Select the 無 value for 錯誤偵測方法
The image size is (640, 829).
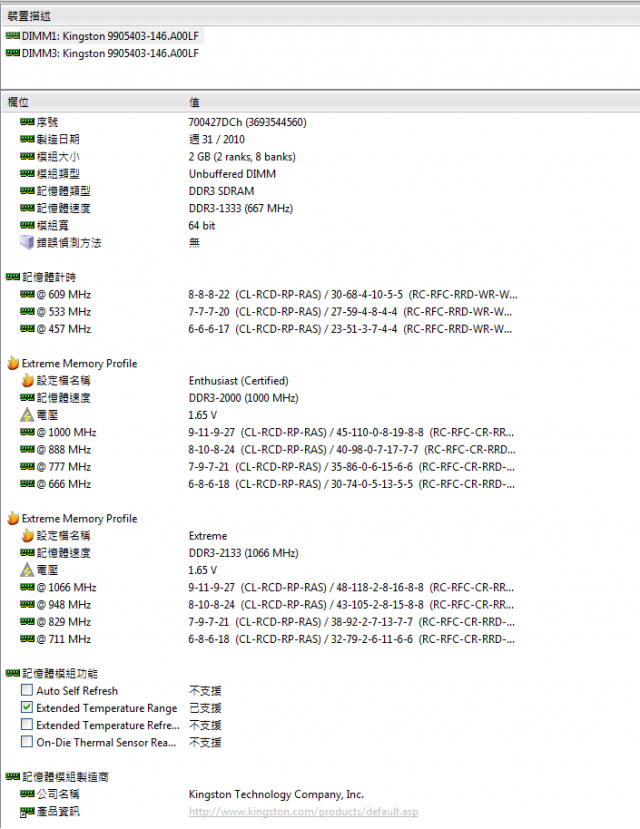pos(194,243)
